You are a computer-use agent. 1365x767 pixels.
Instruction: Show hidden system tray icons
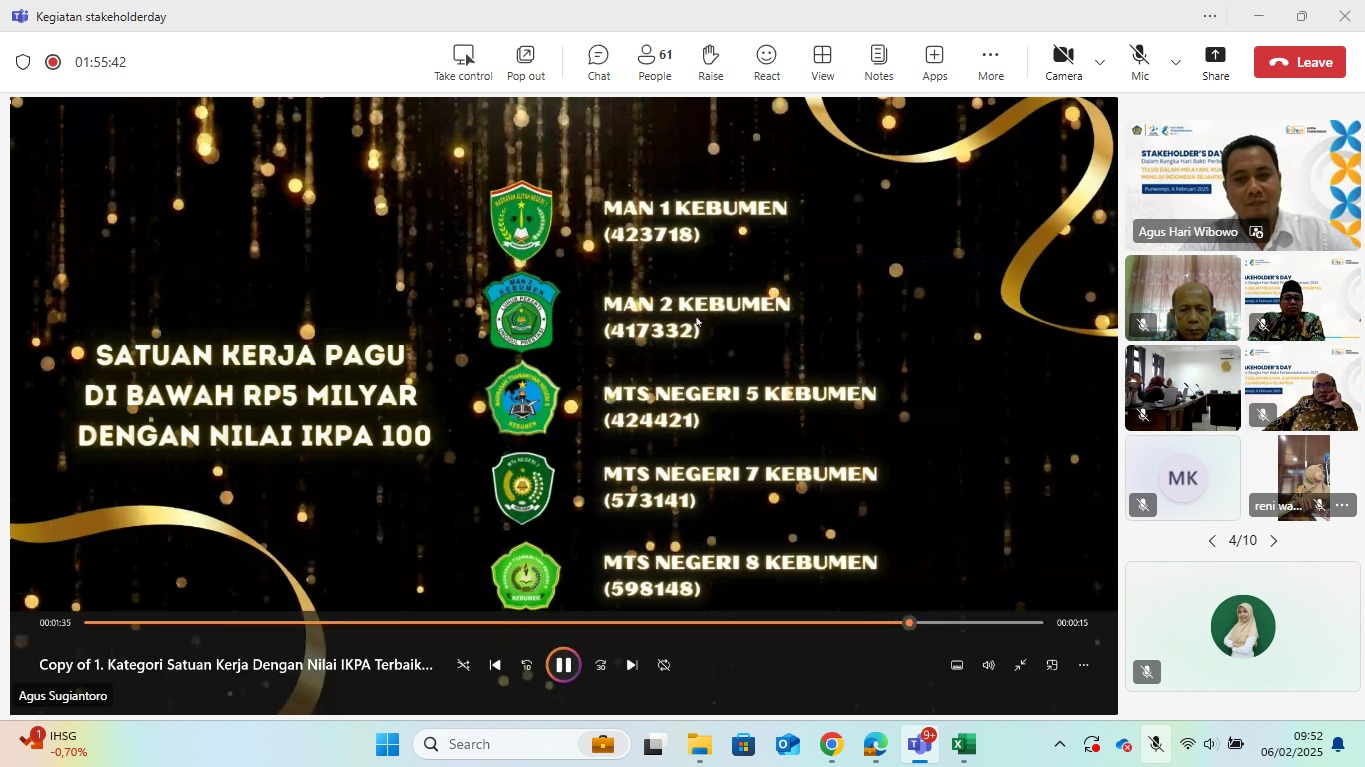(x=1059, y=744)
